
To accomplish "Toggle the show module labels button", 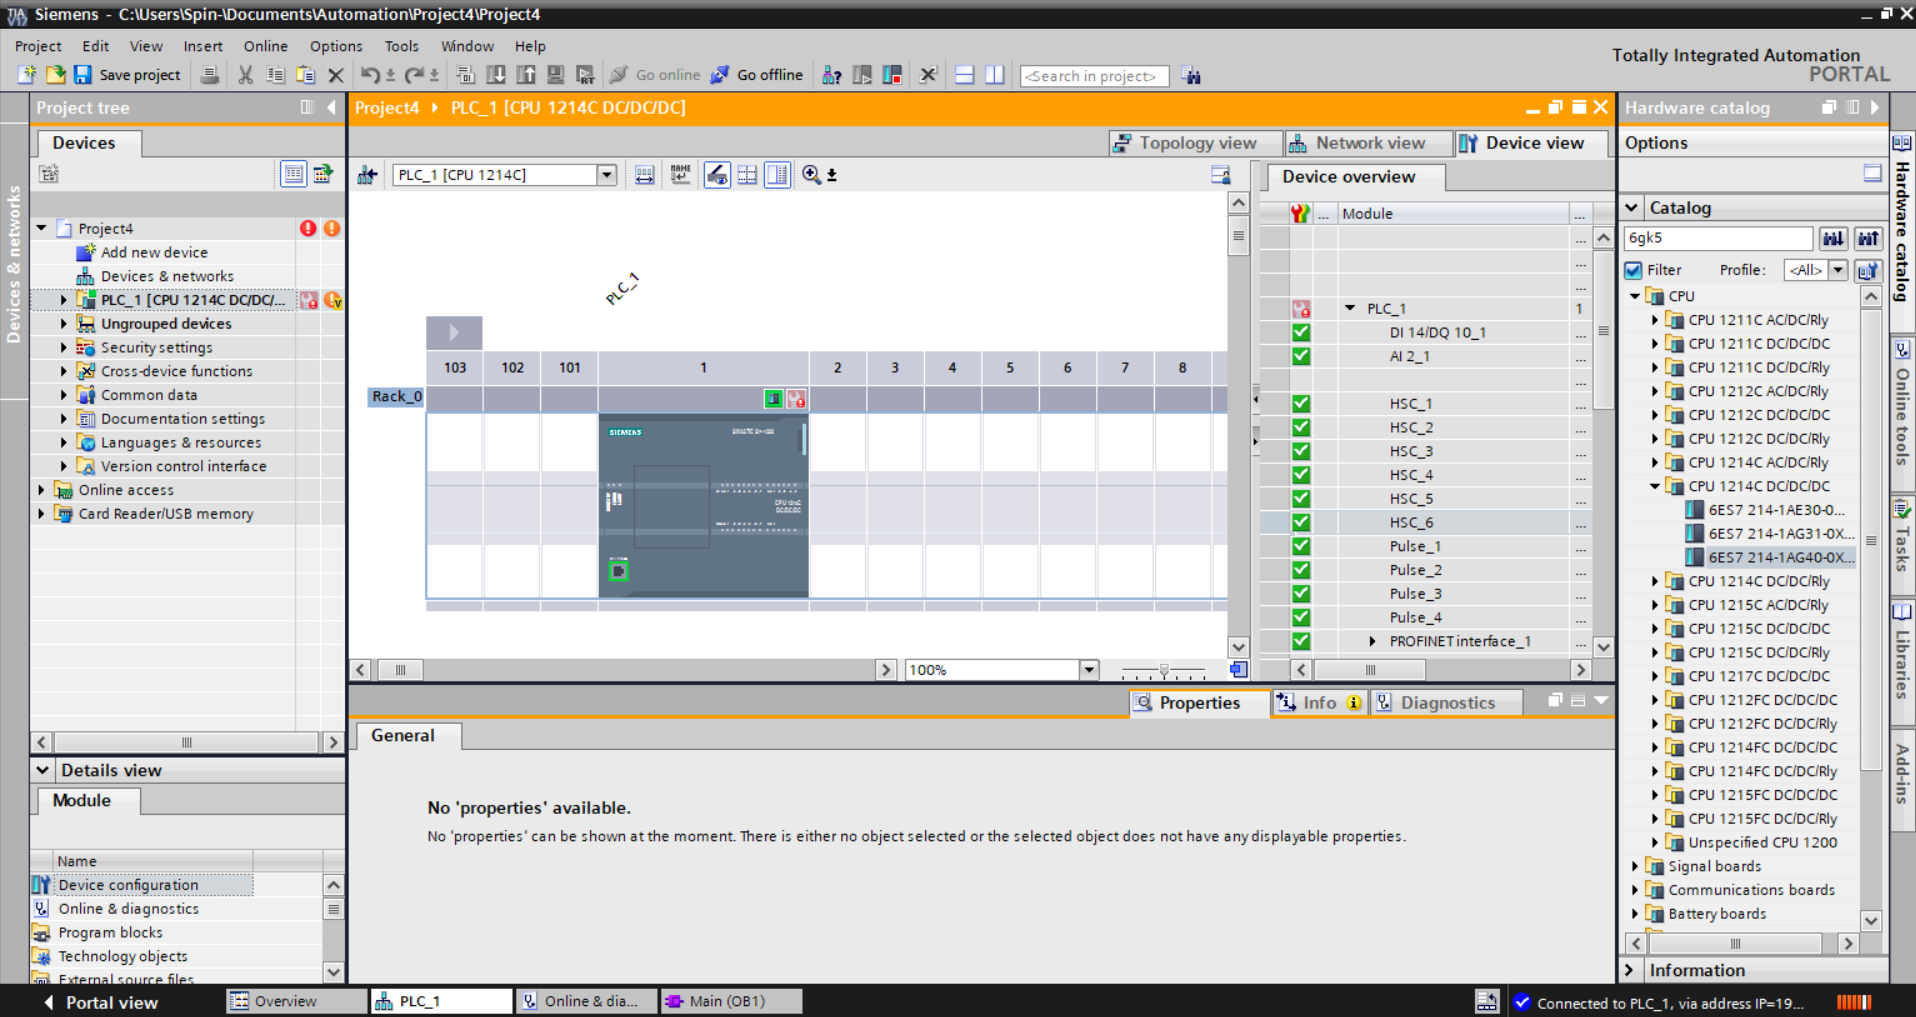I will click(x=680, y=175).
